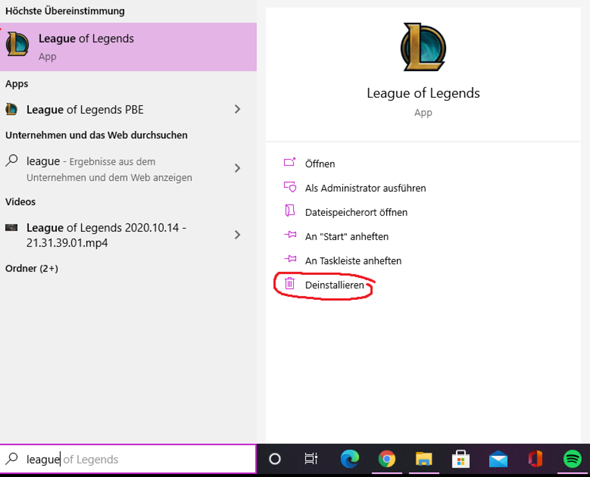
Task: Click the search box containing league
Action: point(128,459)
